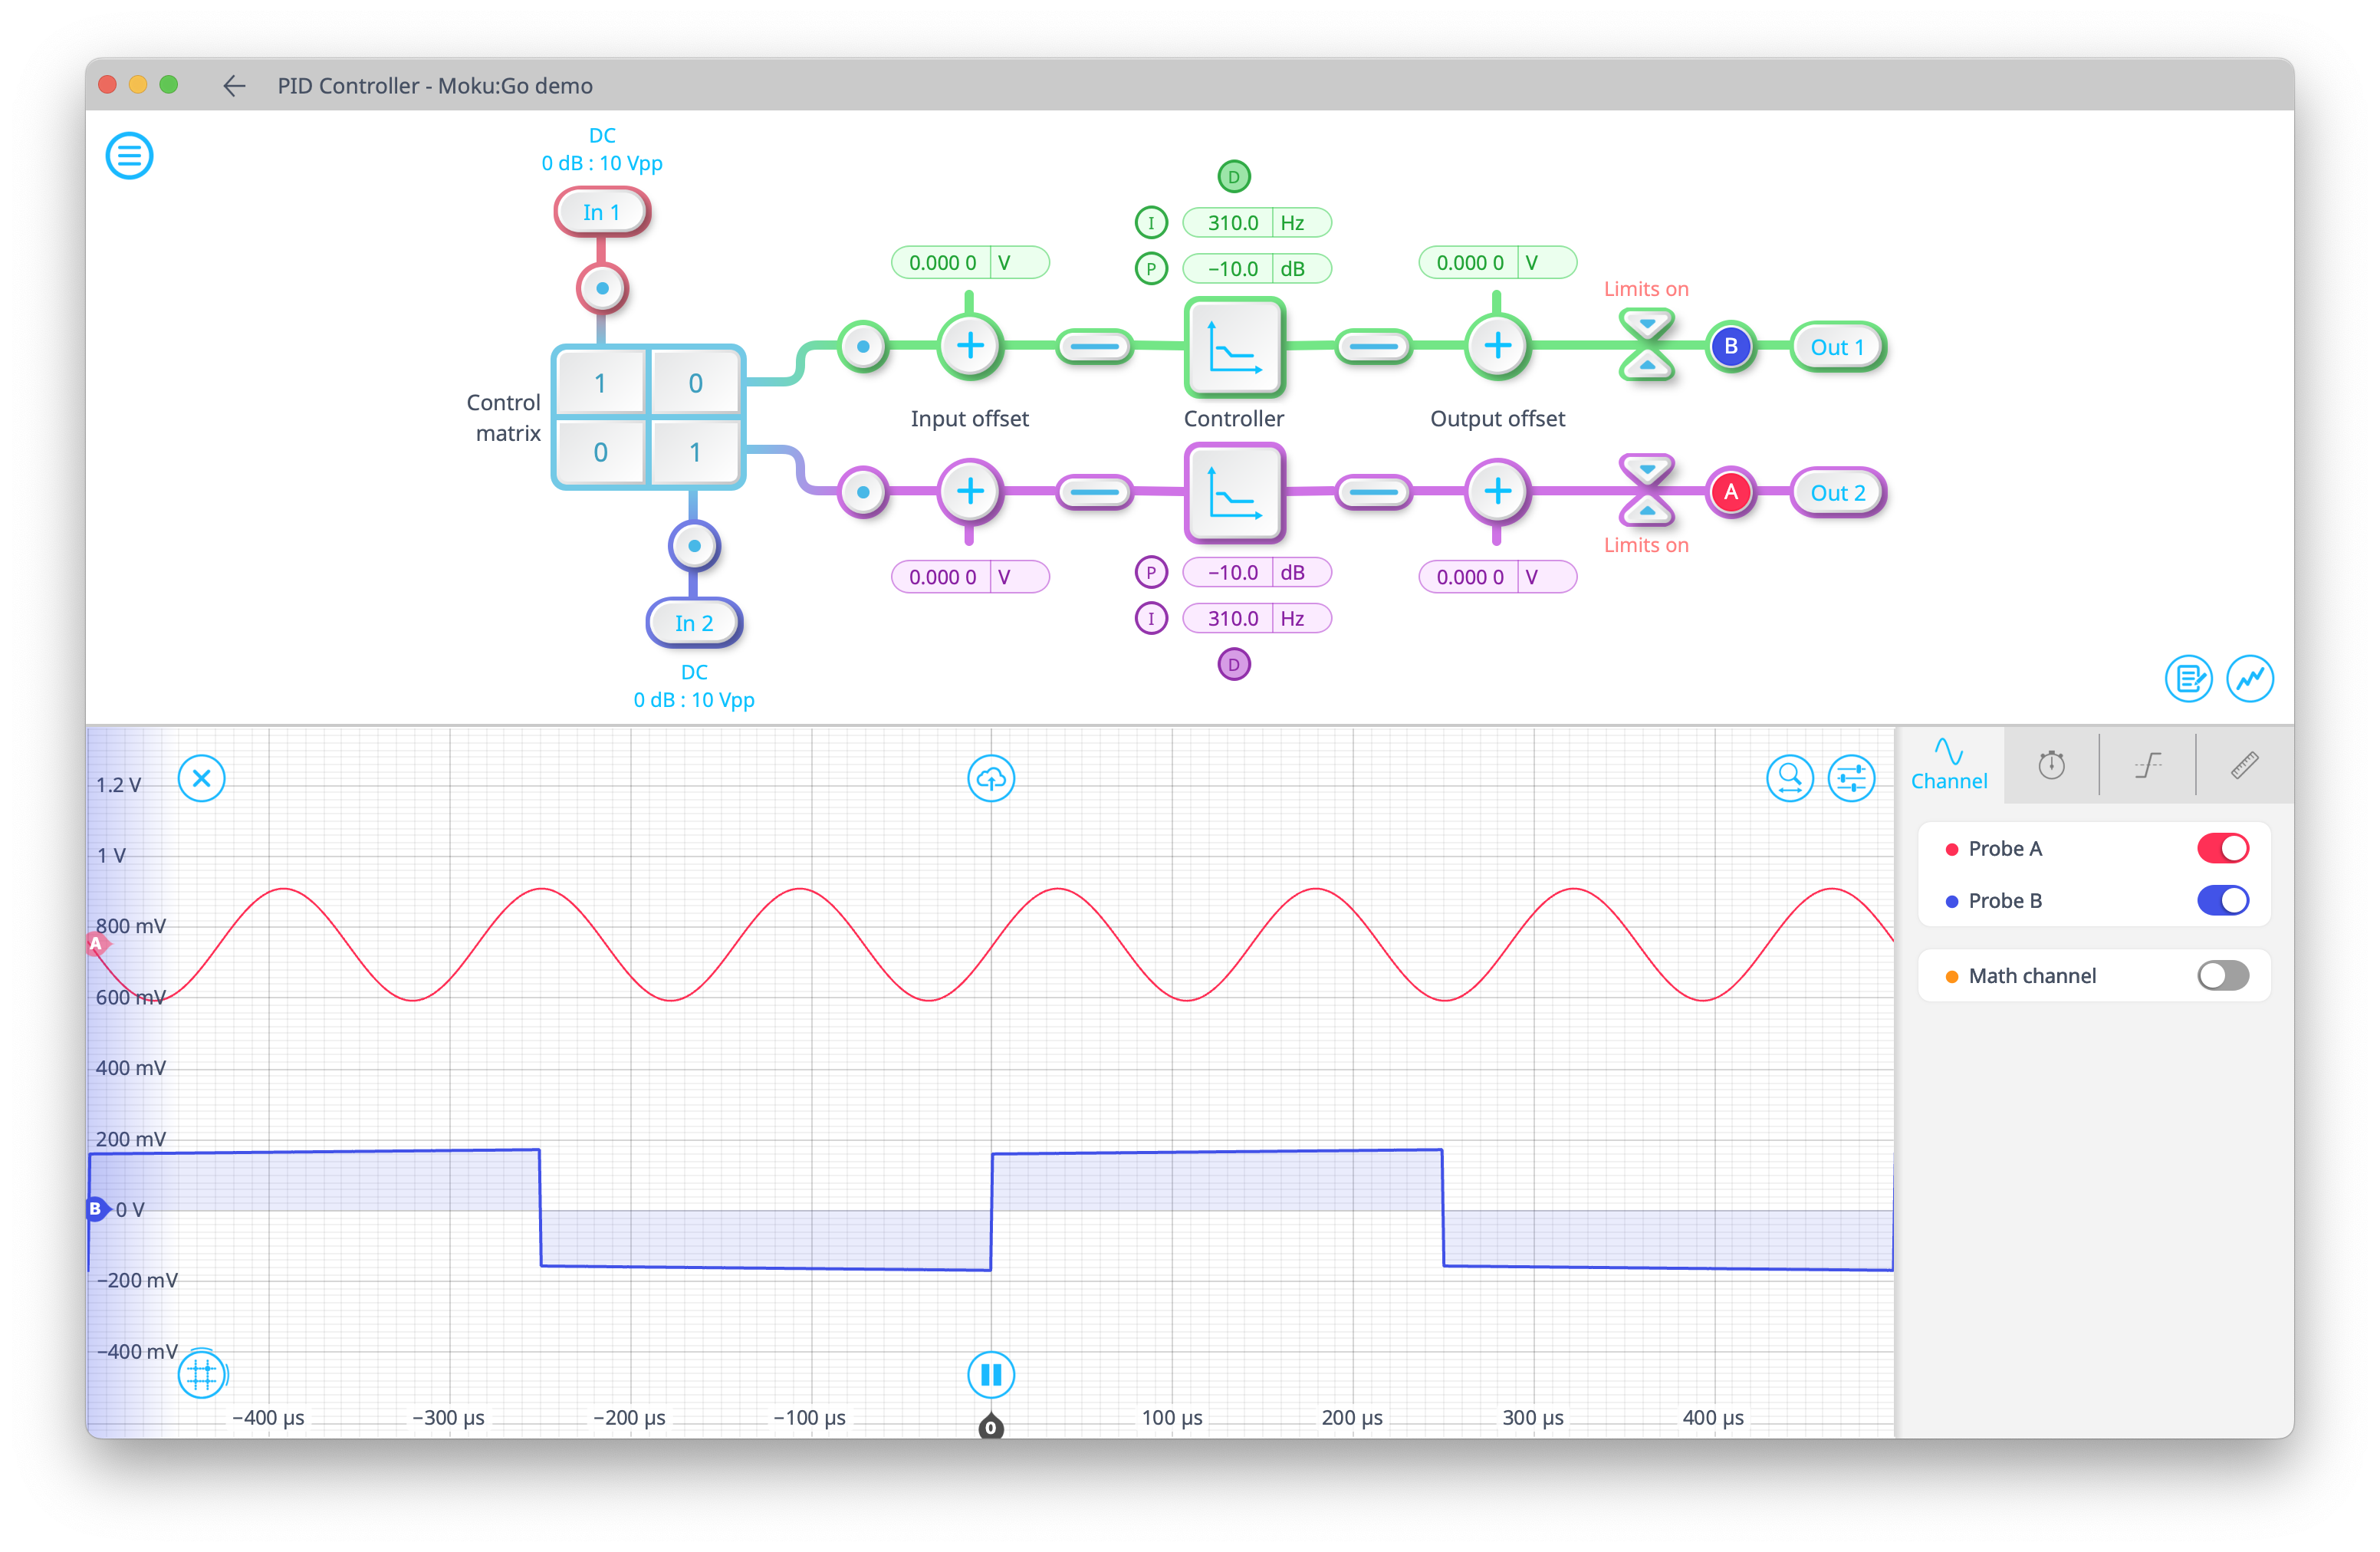The width and height of the screenshot is (2380, 1552).
Task: Toggle green channel D derivative button
Action: point(1234,177)
